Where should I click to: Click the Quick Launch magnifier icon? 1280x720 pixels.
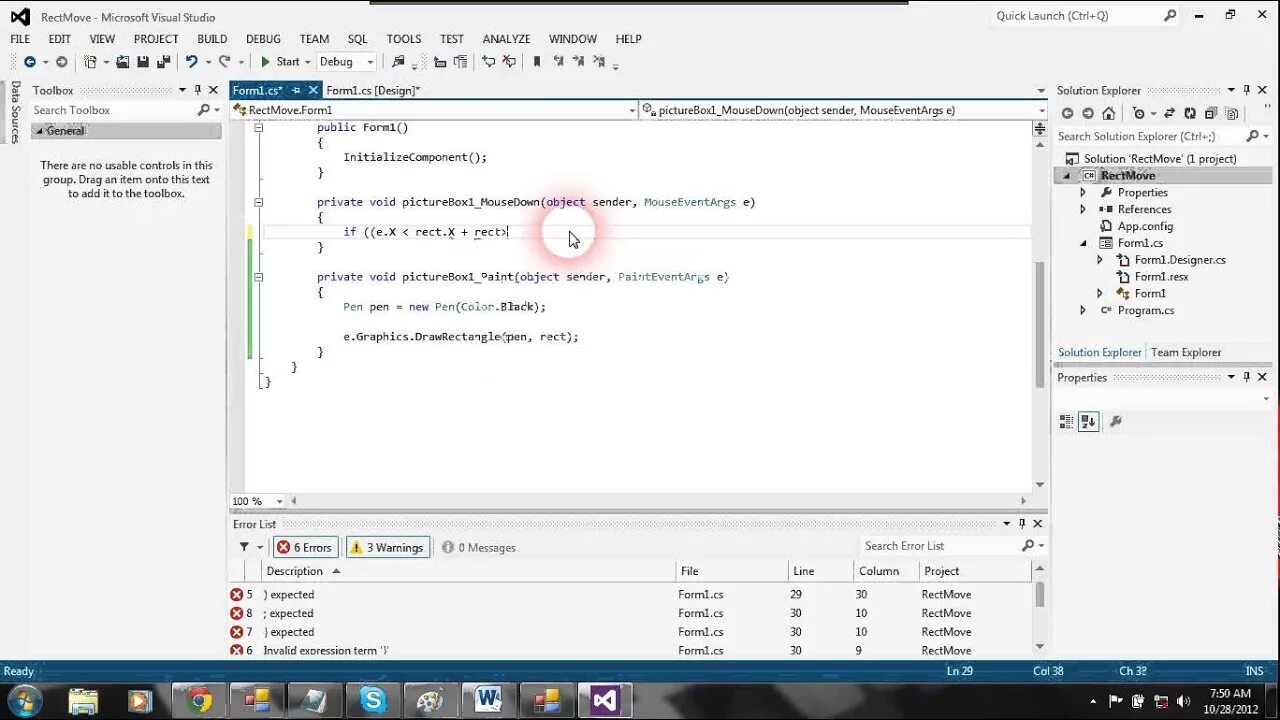point(1170,15)
